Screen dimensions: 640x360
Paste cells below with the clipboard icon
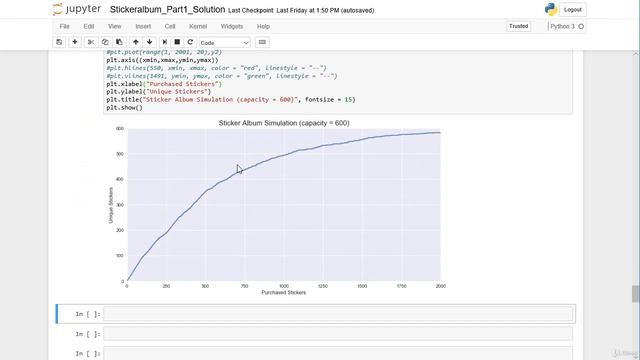[x=119, y=42]
